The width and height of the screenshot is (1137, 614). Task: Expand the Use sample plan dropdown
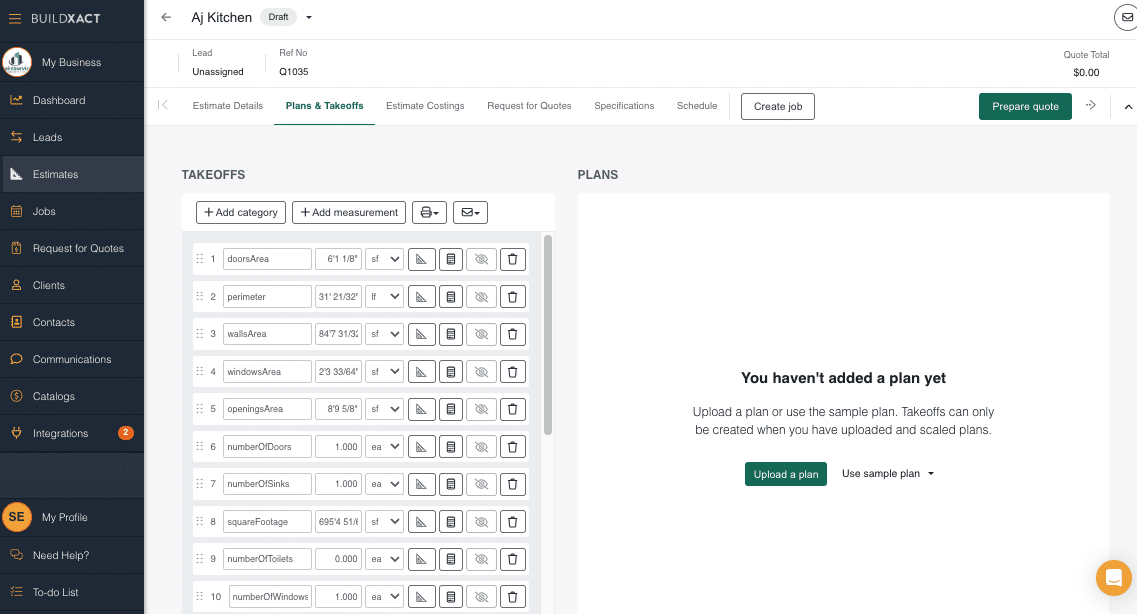point(888,474)
